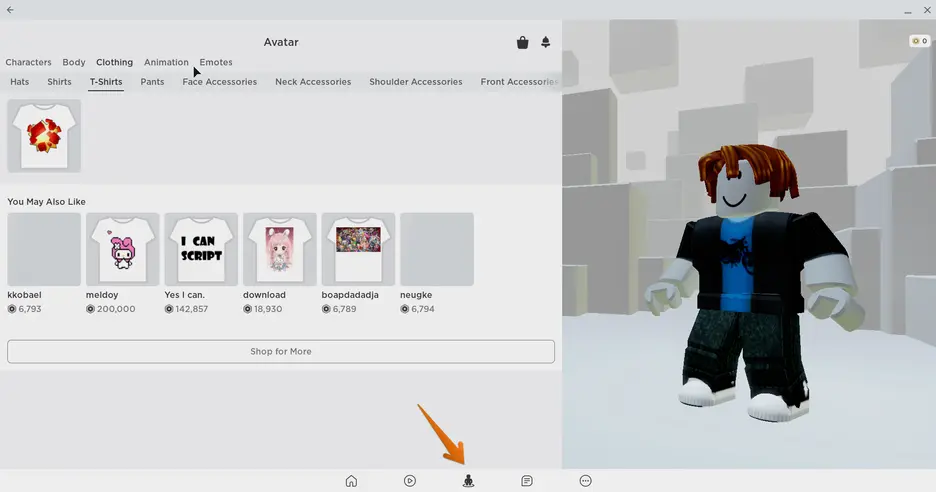Open the boapdadadja T-shirt thumbnail

(x=358, y=249)
